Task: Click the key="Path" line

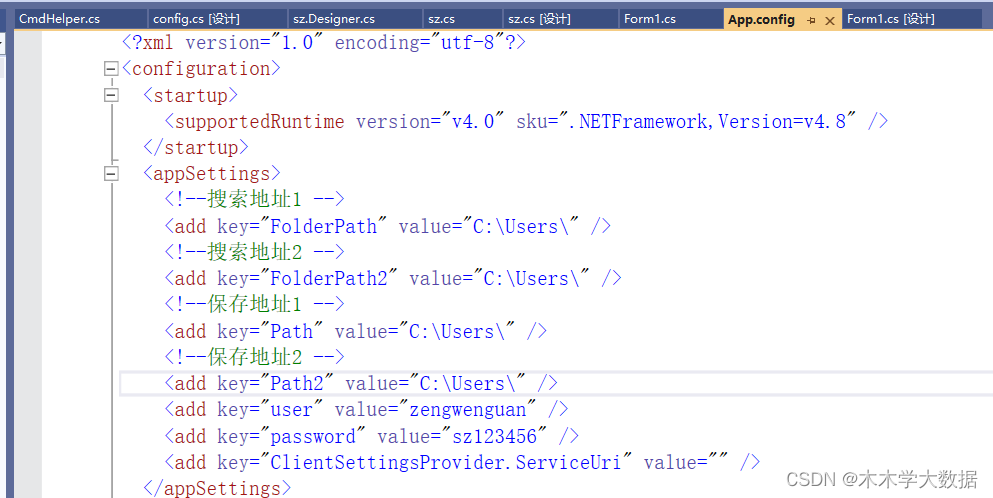Action: tap(356, 331)
